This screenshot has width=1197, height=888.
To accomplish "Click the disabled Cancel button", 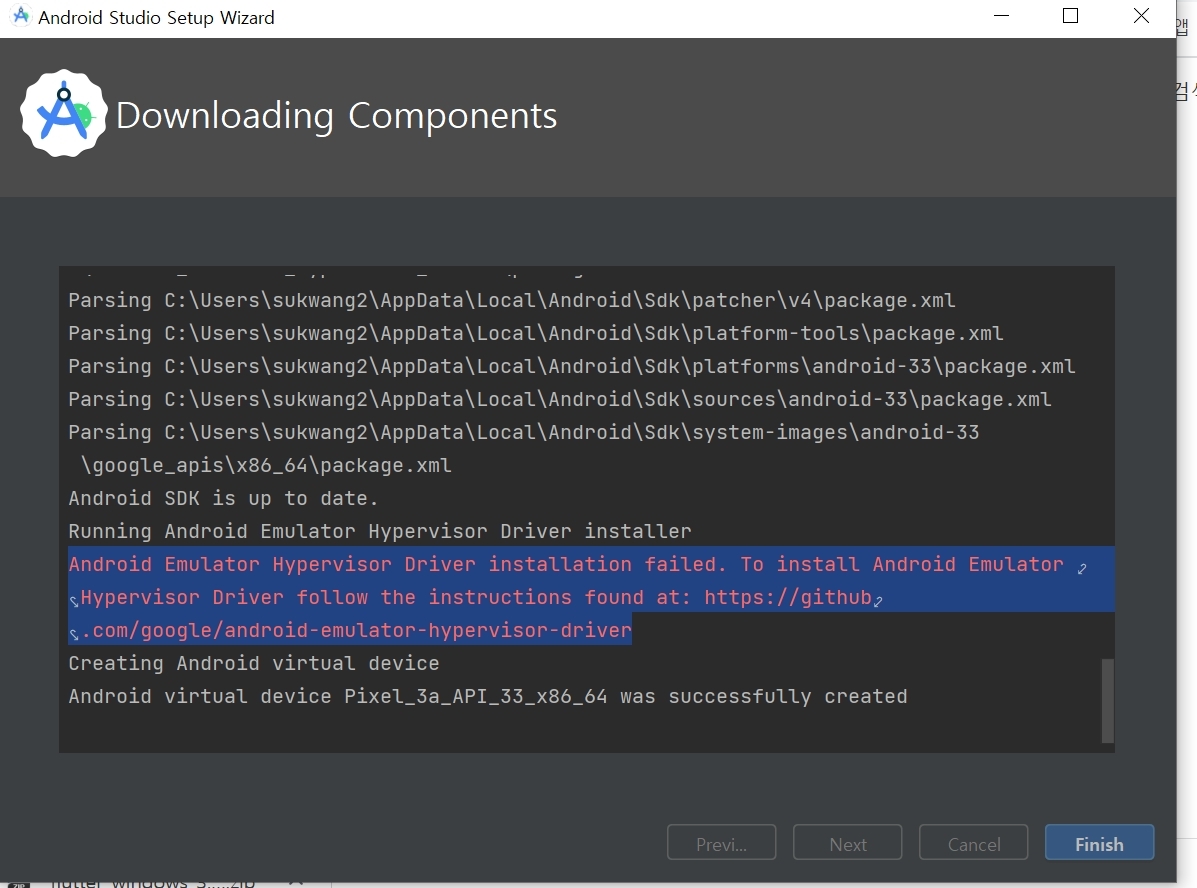I will pos(973,843).
